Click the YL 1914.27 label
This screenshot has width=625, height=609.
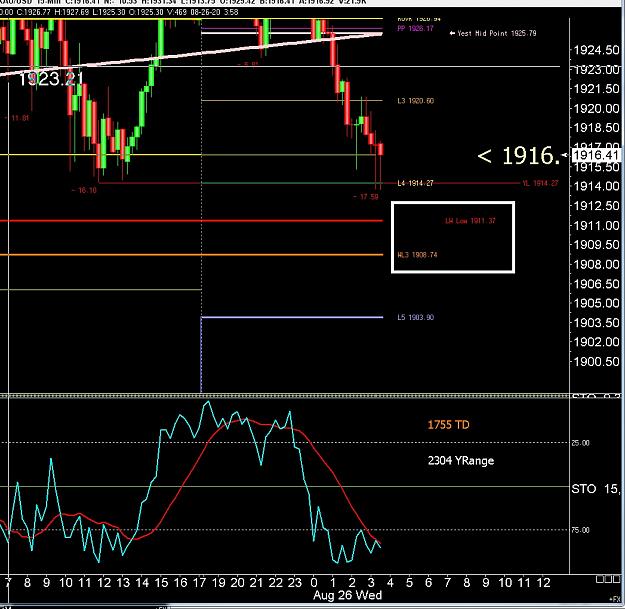(540, 183)
